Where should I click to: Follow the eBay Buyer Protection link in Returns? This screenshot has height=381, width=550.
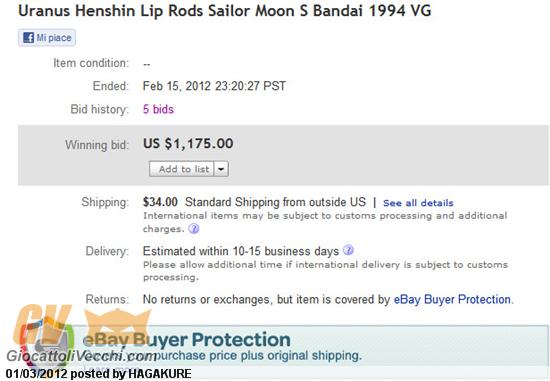pos(452,299)
